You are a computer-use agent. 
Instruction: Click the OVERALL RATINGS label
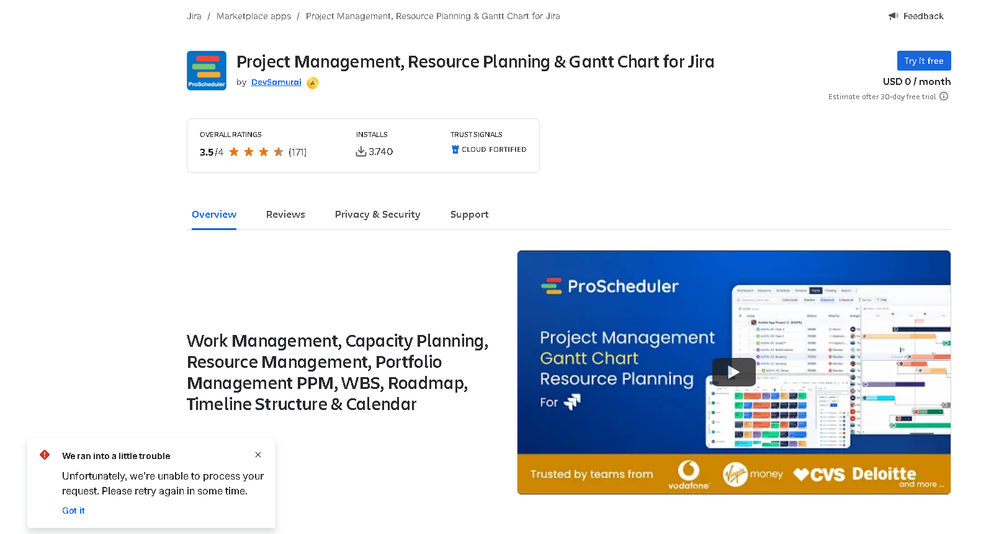(231, 134)
